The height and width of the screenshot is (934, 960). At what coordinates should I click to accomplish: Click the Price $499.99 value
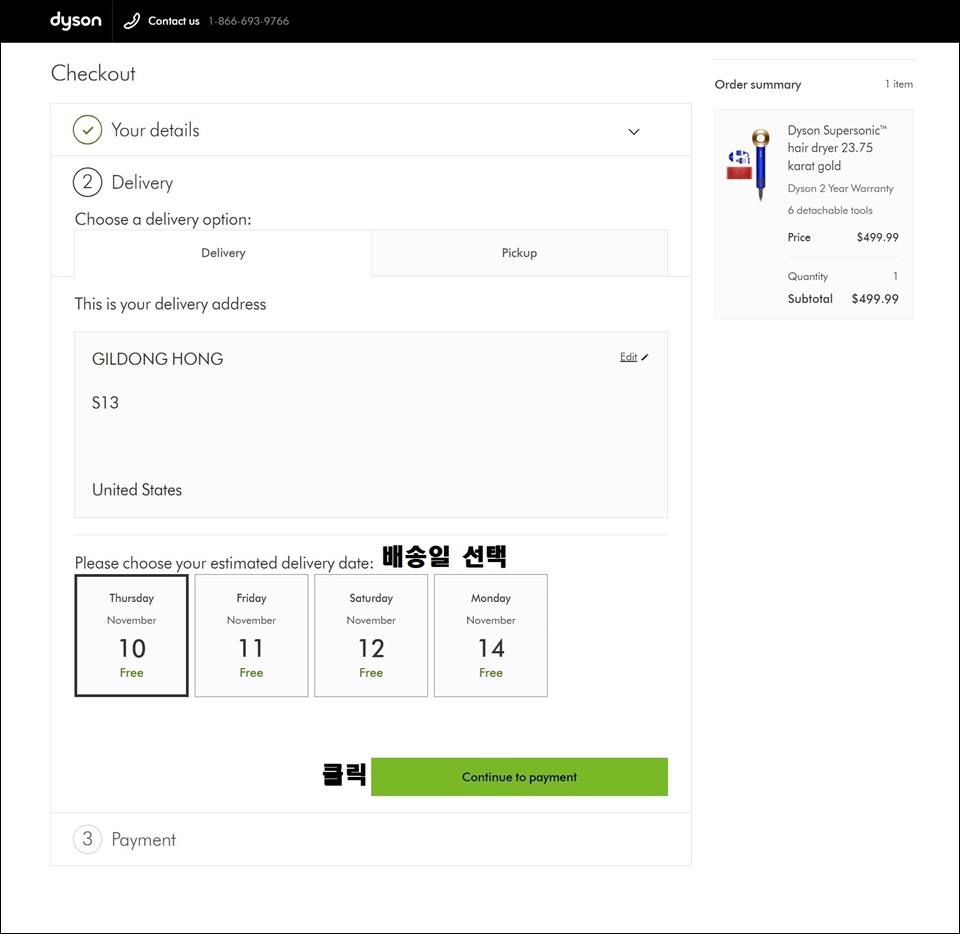pos(877,237)
